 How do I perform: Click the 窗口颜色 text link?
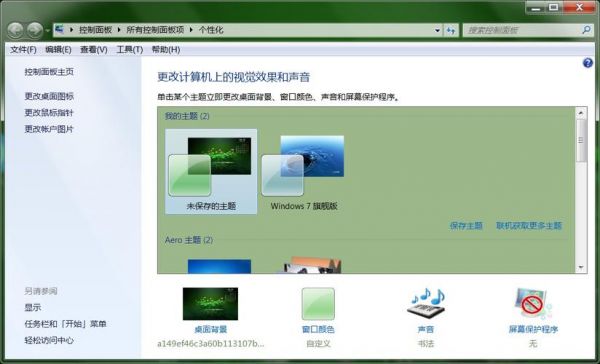coord(318,329)
